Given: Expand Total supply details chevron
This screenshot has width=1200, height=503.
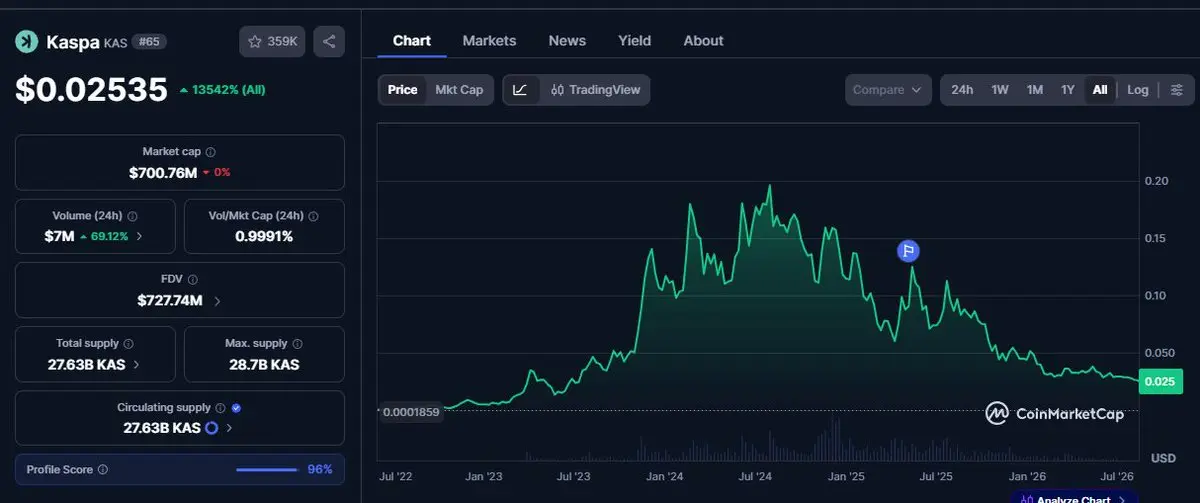Looking at the screenshot, I should click(136, 364).
